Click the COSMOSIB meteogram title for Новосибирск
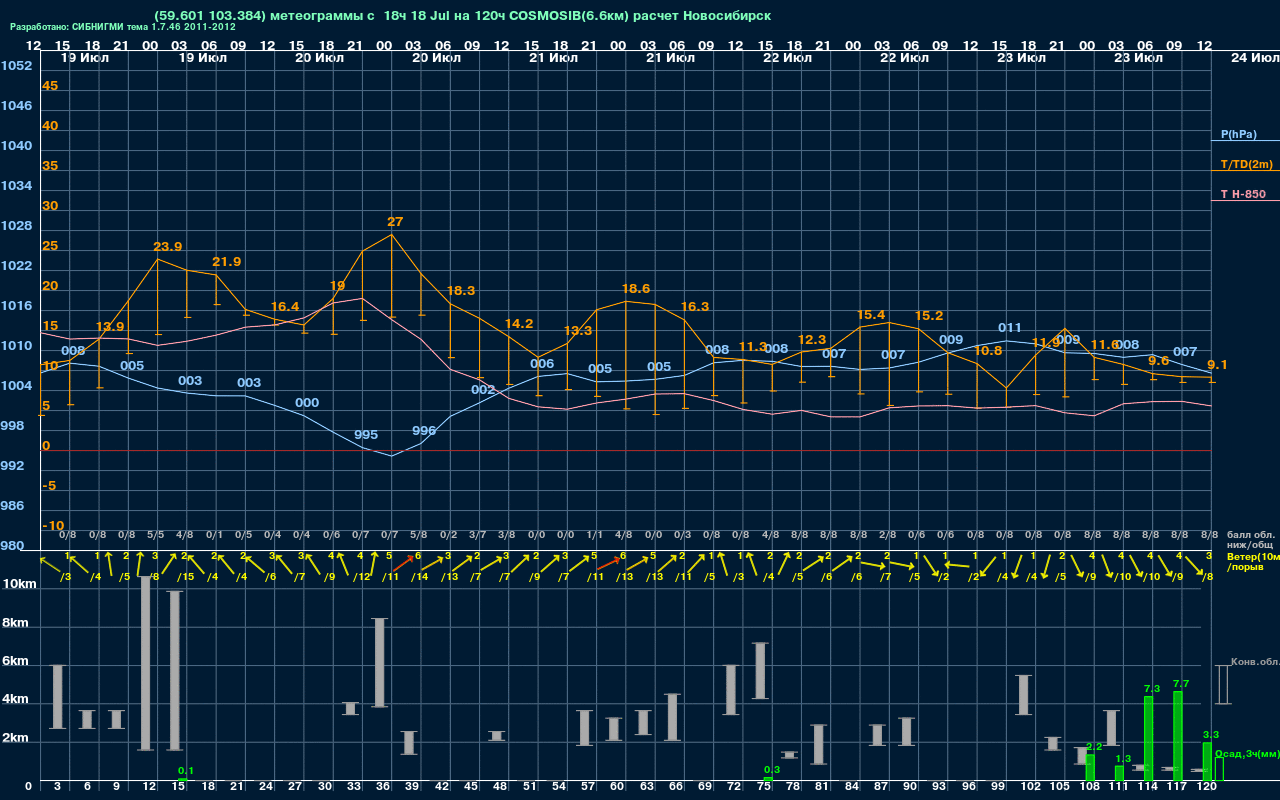 tap(463, 16)
